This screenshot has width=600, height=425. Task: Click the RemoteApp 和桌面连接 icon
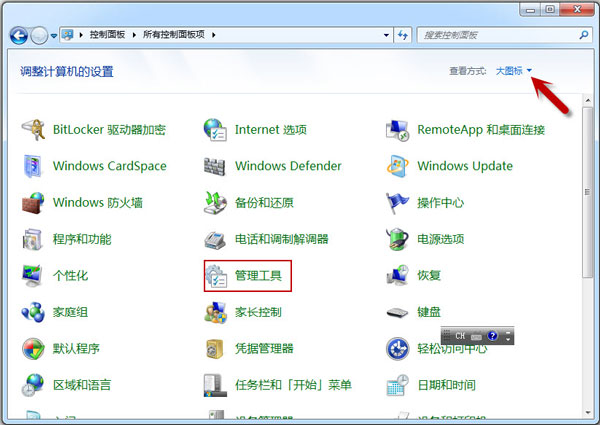398,130
